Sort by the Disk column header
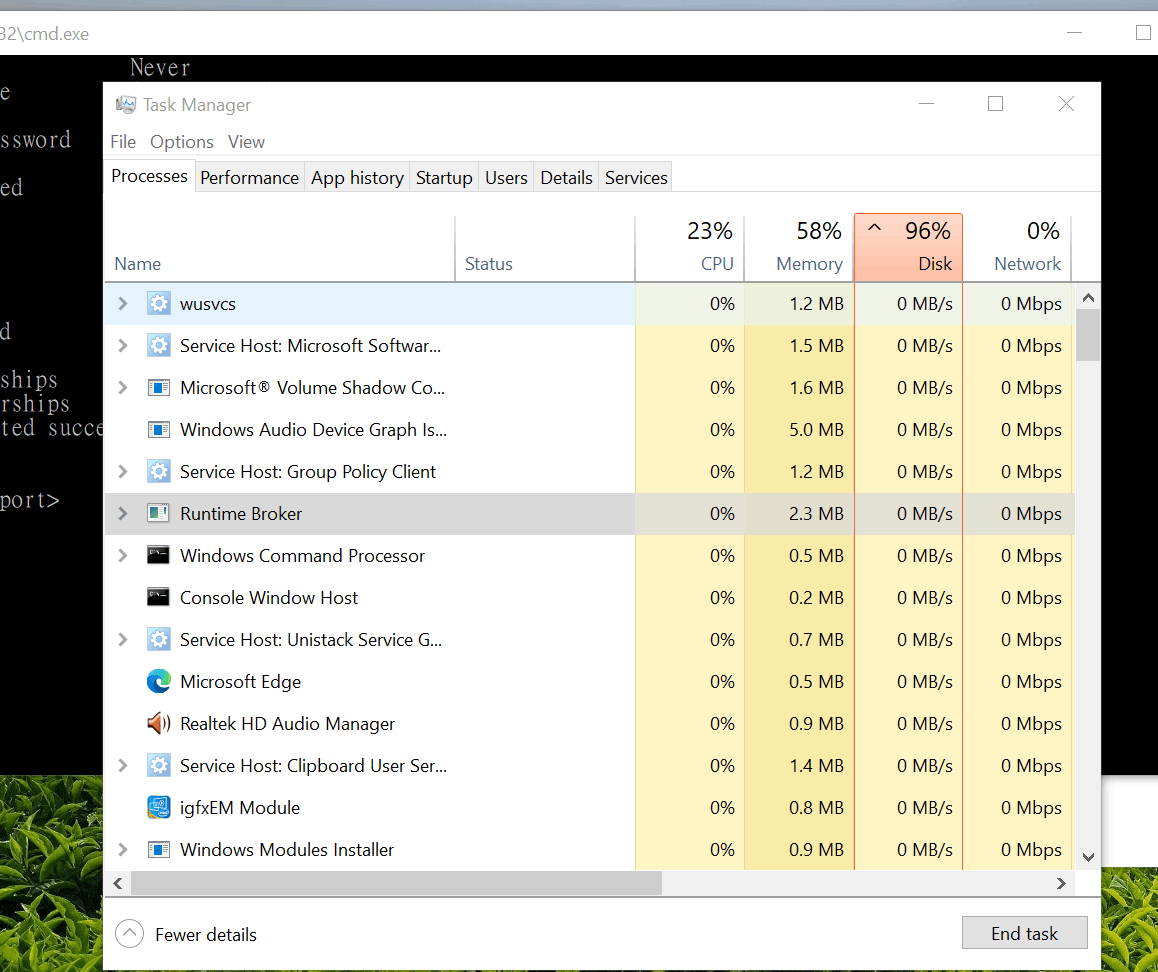Image resolution: width=1158 pixels, height=972 pixels. (x=908, y=247)
